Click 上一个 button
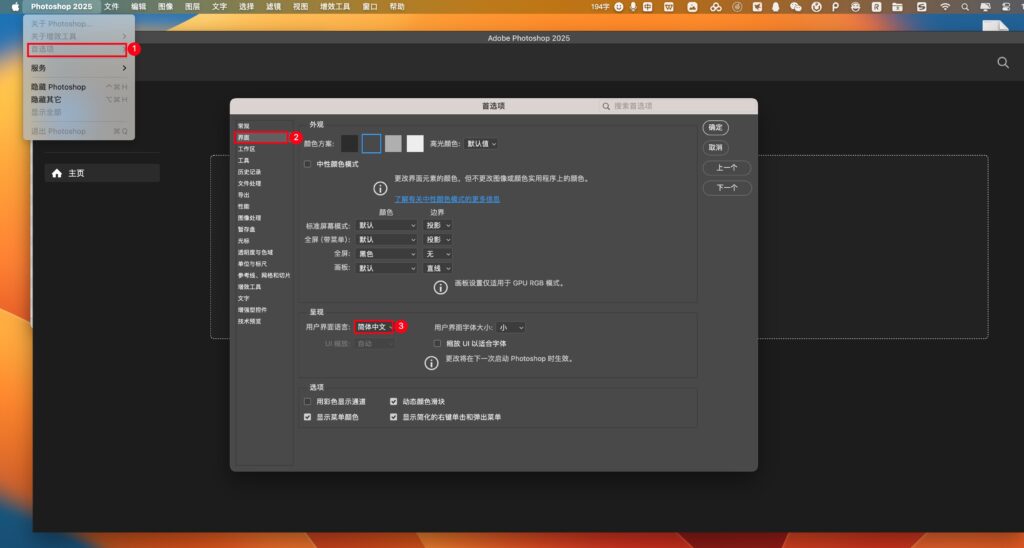 point(727,168)
